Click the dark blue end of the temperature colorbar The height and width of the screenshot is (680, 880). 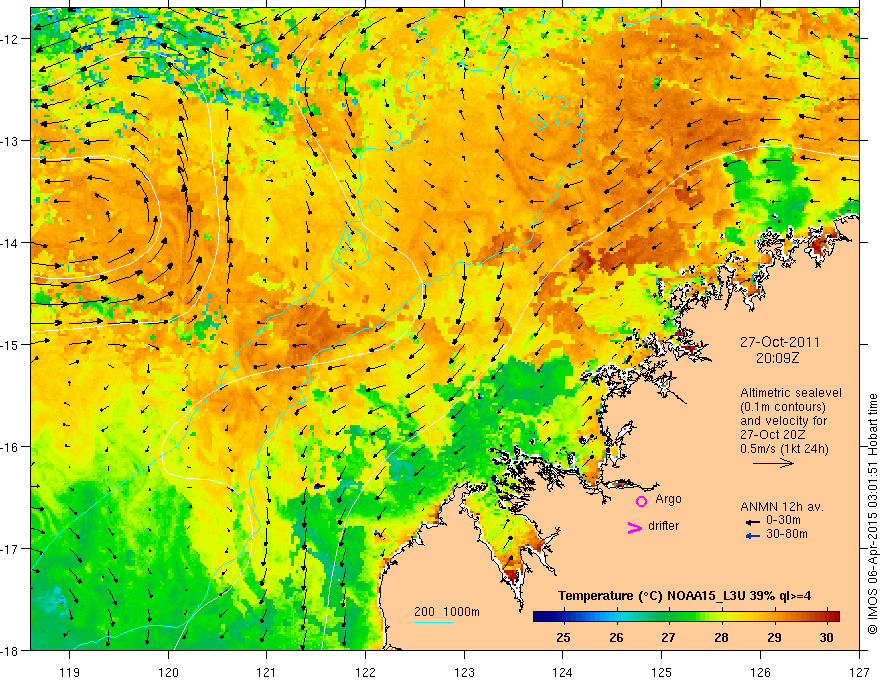point(540,616)
